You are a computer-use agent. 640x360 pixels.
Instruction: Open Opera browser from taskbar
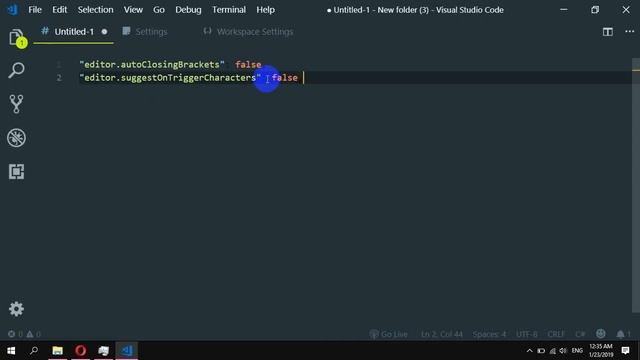pos(80,351)
